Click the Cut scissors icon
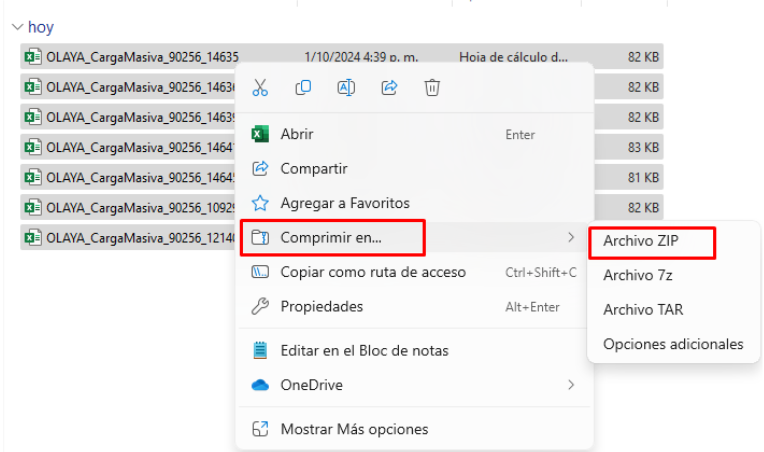764x452 pixels. (x=260, y=88)
